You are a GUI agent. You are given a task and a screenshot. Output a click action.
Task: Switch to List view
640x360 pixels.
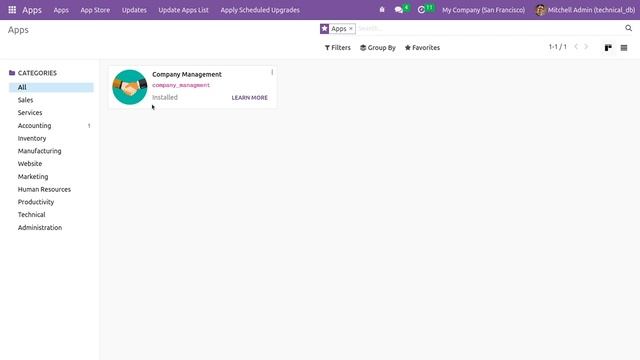click(624, 48)
